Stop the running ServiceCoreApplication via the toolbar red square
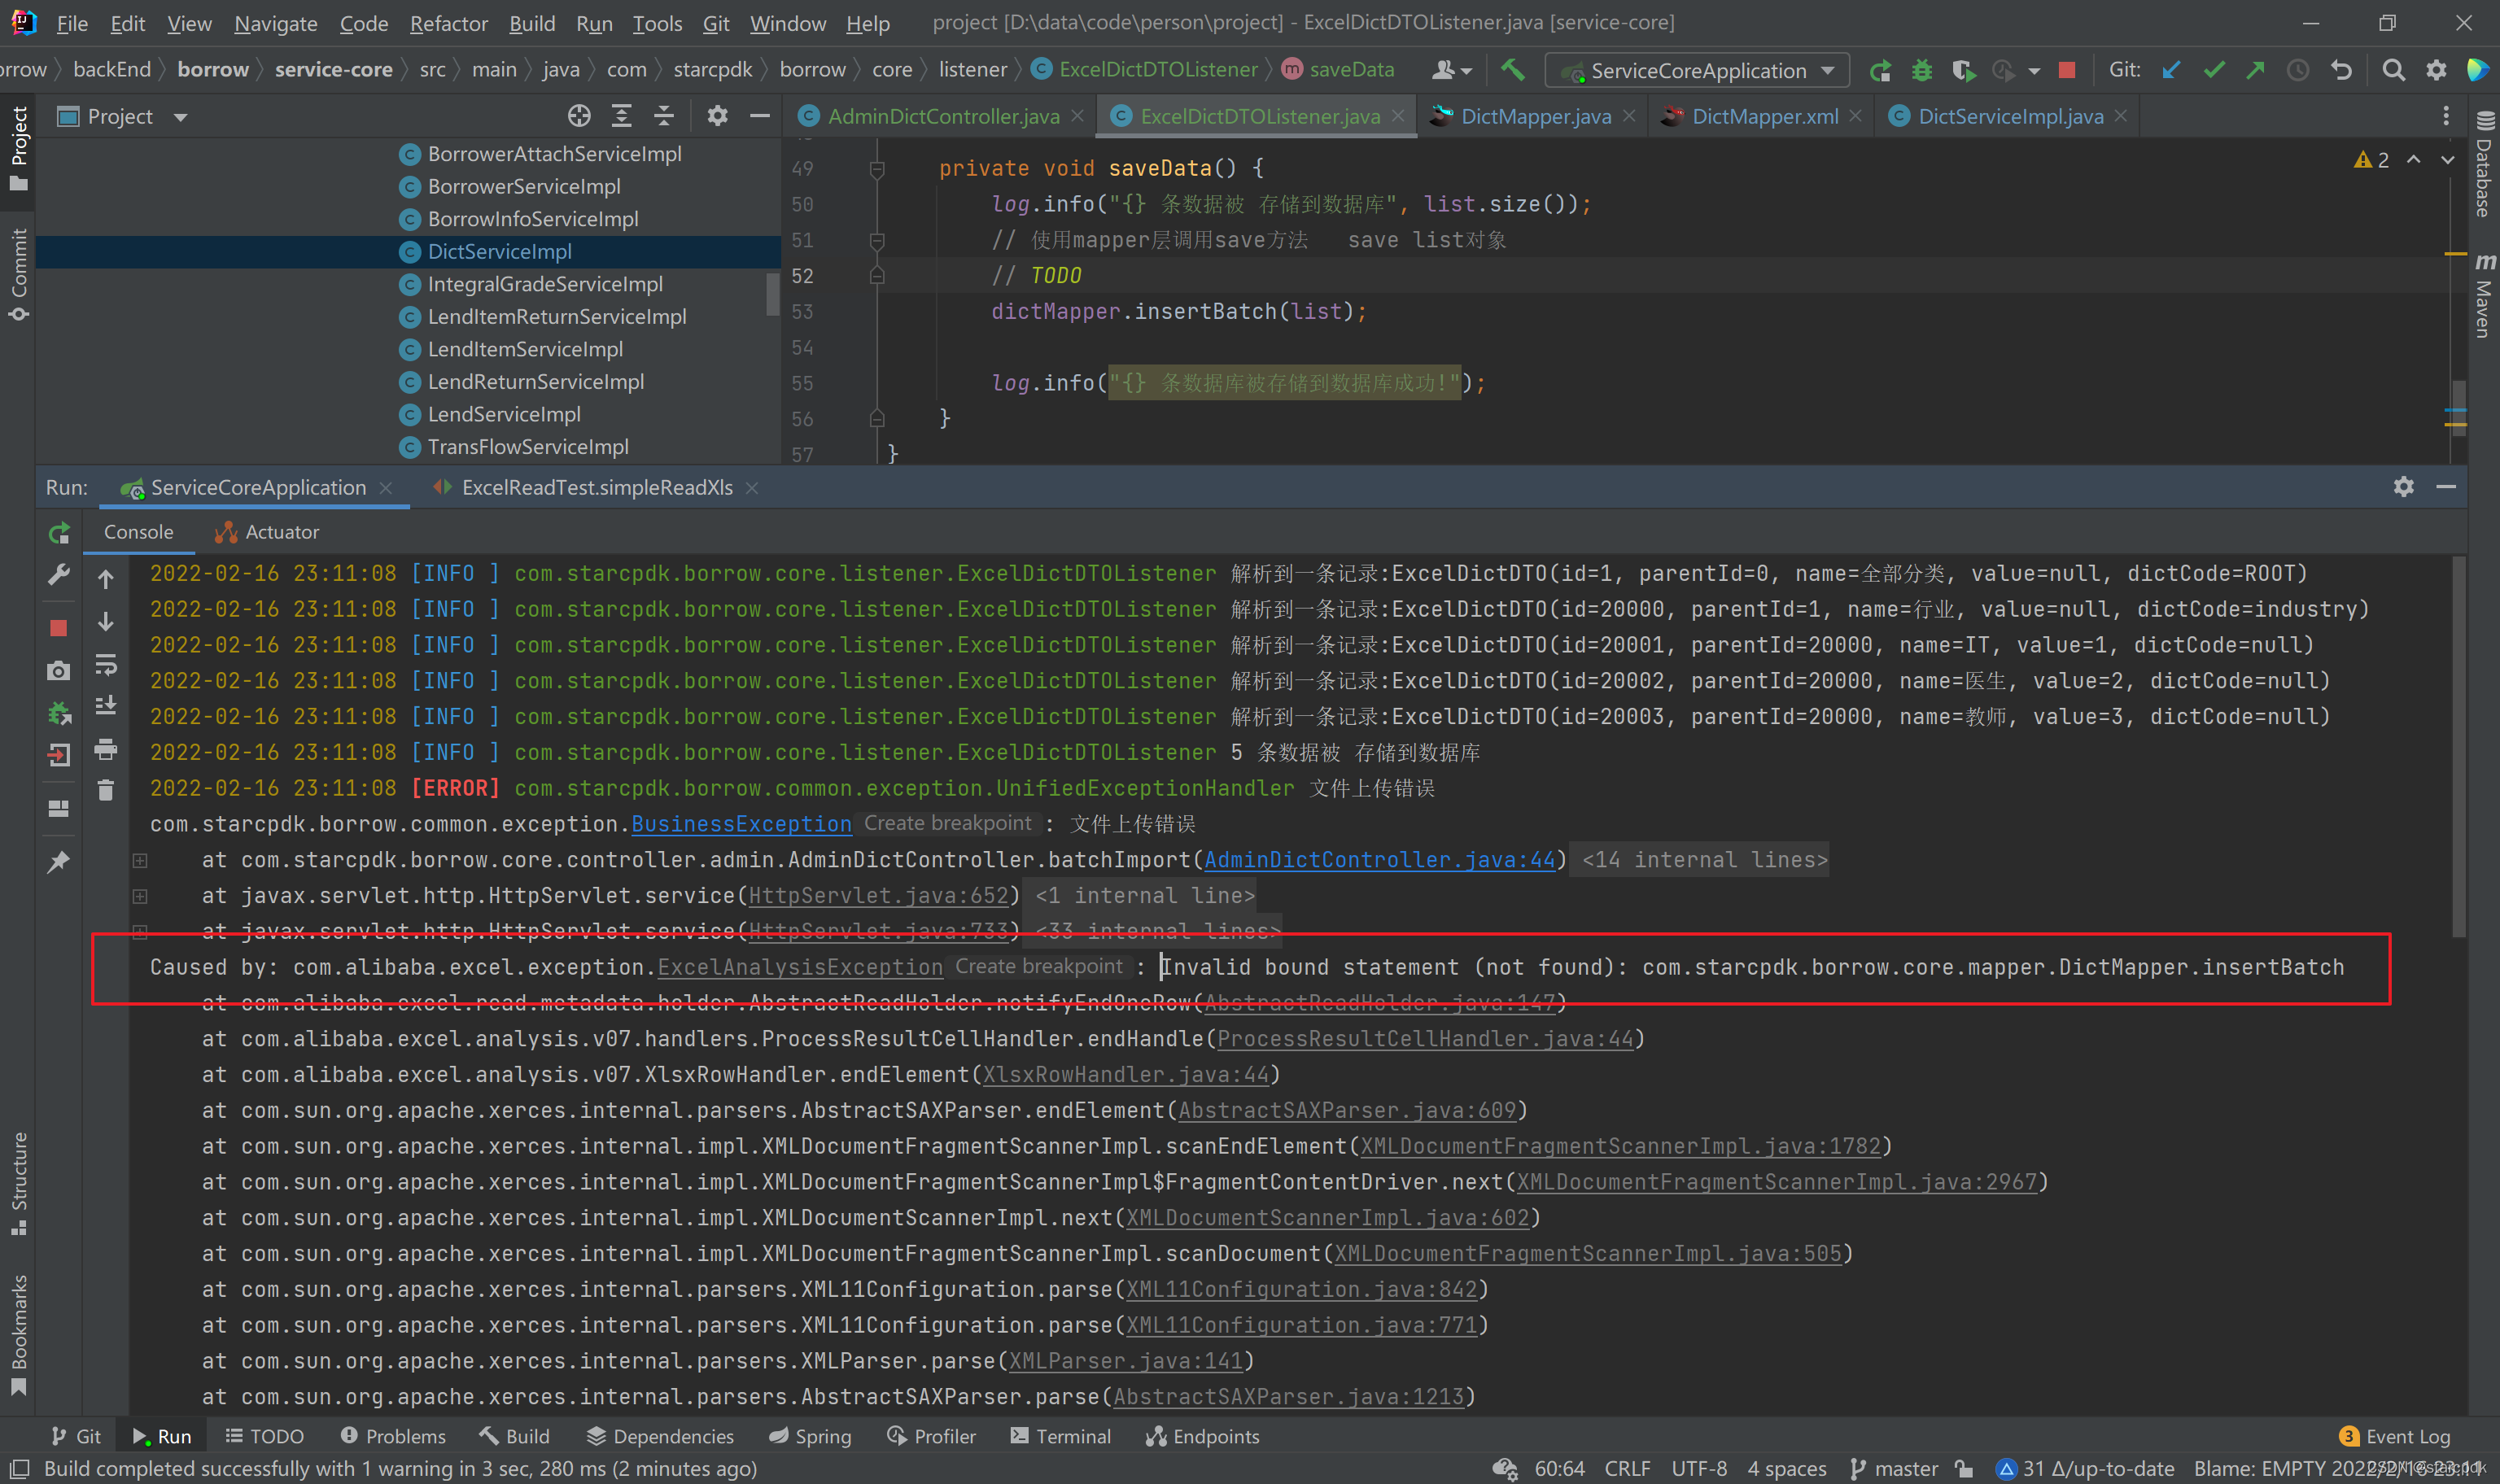The width and height of the screenshot is (2500, 1484). pyautogui.click(x=2067, y=70)
